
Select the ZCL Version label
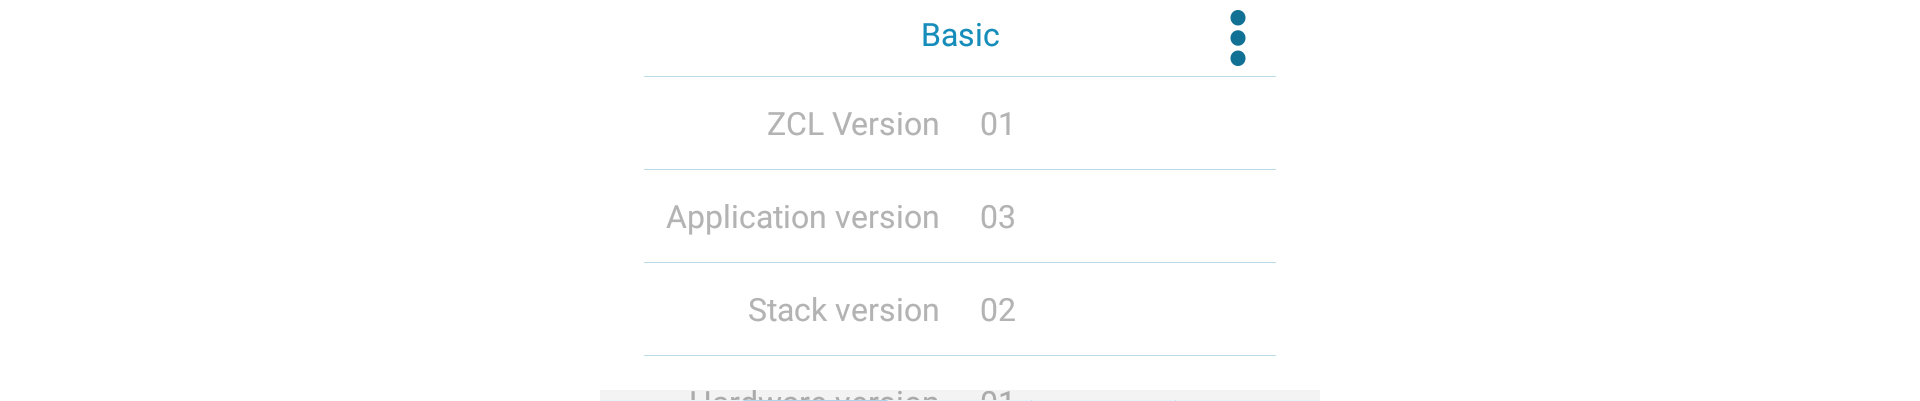pos(852,124)
